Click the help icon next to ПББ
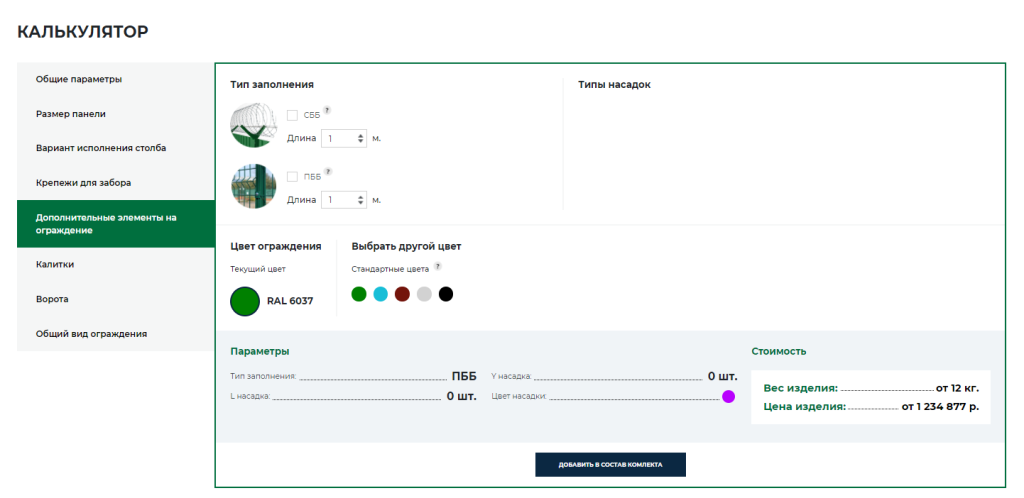 pyautogui.click(x=327, y=172)
